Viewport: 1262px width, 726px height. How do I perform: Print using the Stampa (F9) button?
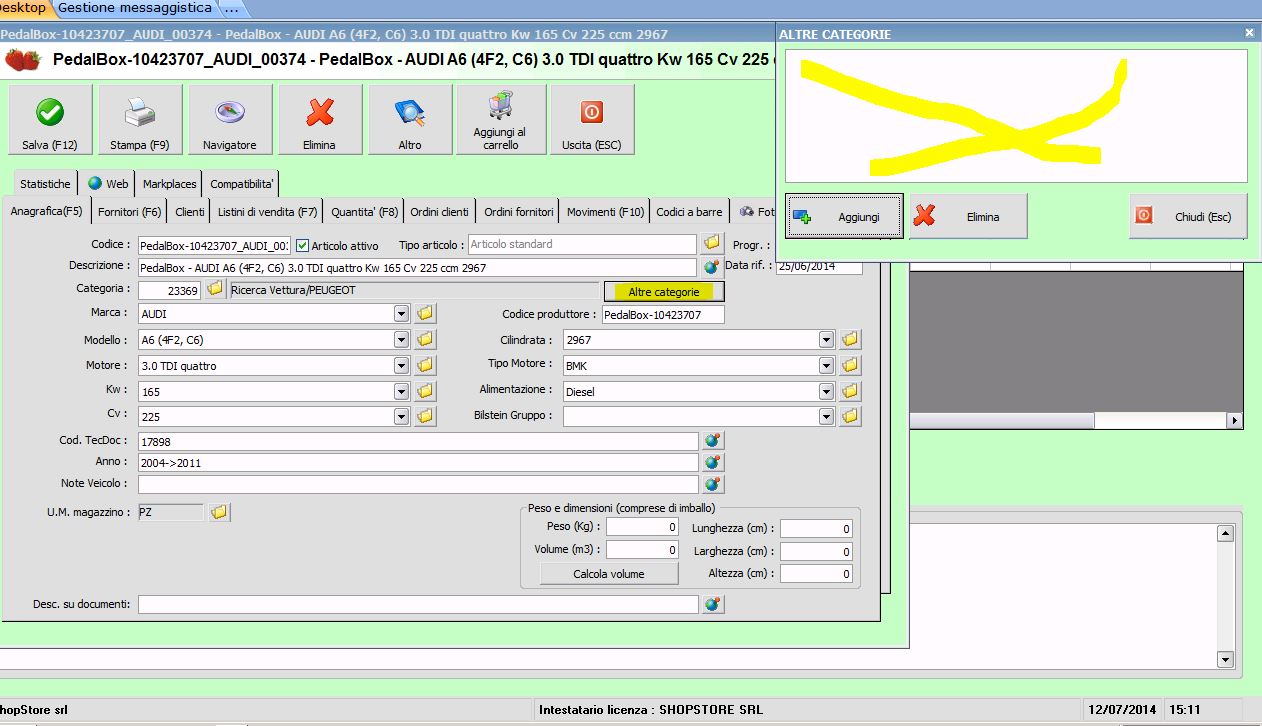[x=140, y=120]
